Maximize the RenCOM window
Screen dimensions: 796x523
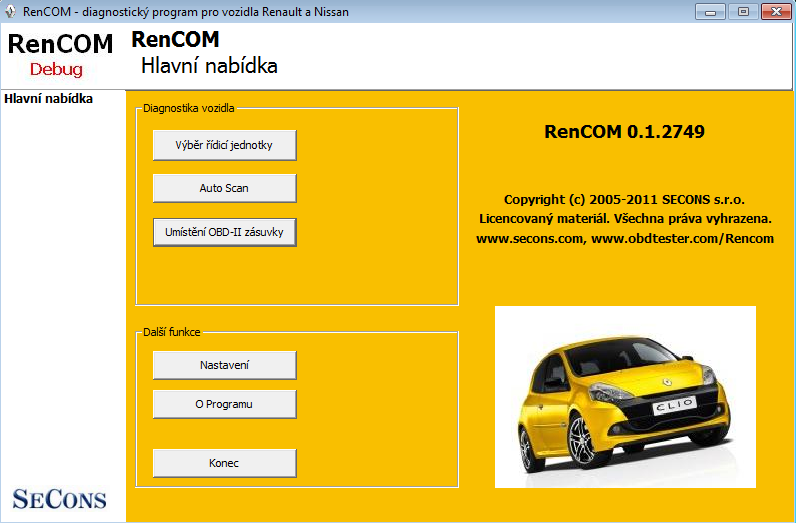[743, 12]
